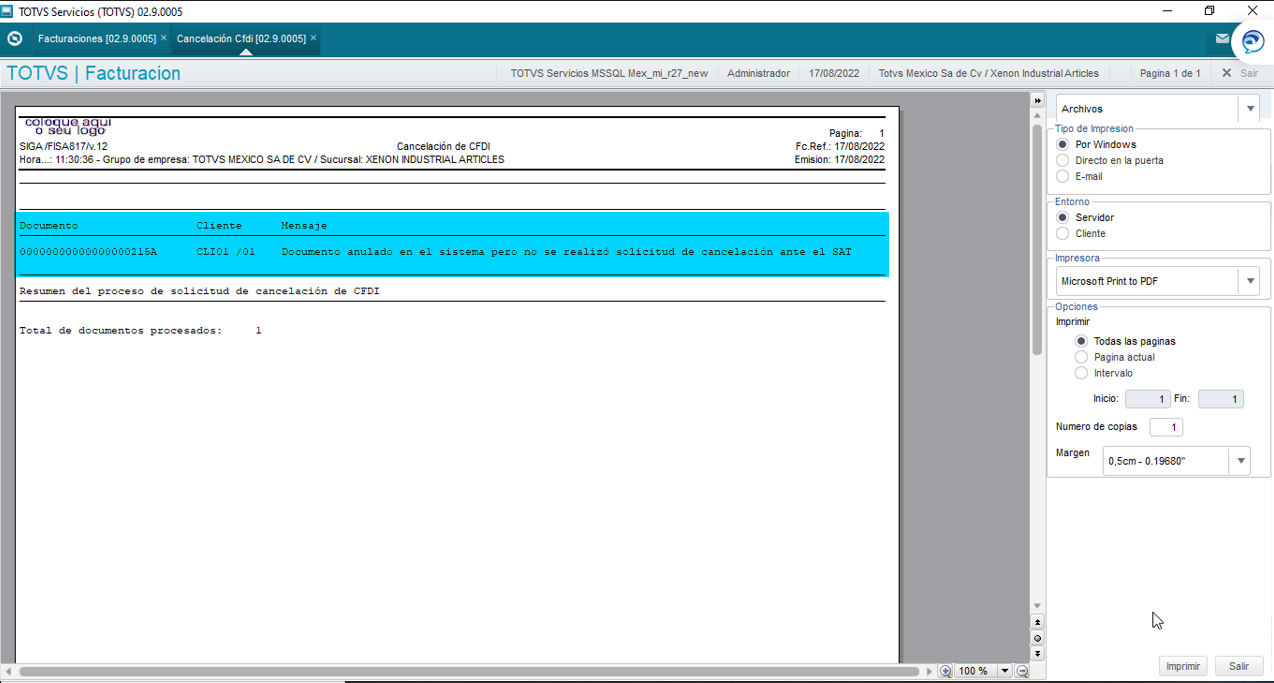Click the Fin page field
Image resolution: width=1274 pixels, height=683 pixels.
click(x=1221, y=399)
